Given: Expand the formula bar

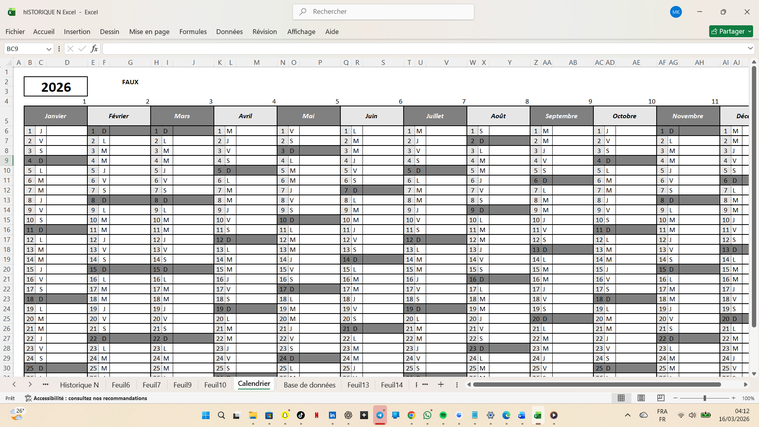Looking at the screenshot, I should (x=750, y=48).
